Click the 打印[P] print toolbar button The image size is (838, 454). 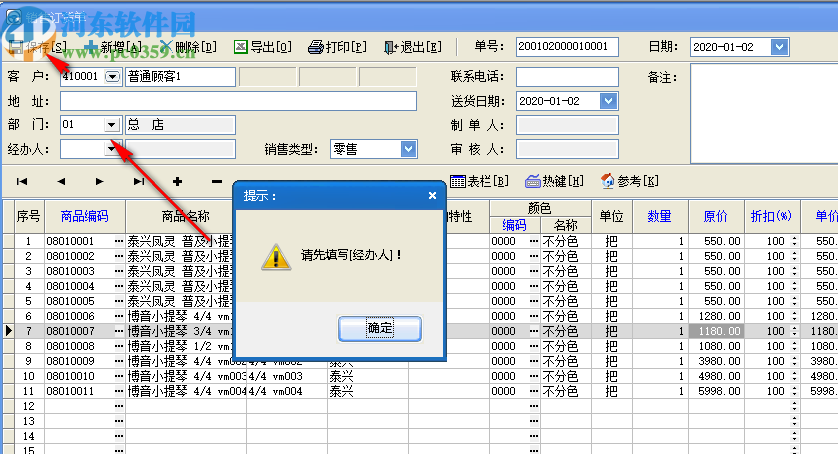coord(338,47)
